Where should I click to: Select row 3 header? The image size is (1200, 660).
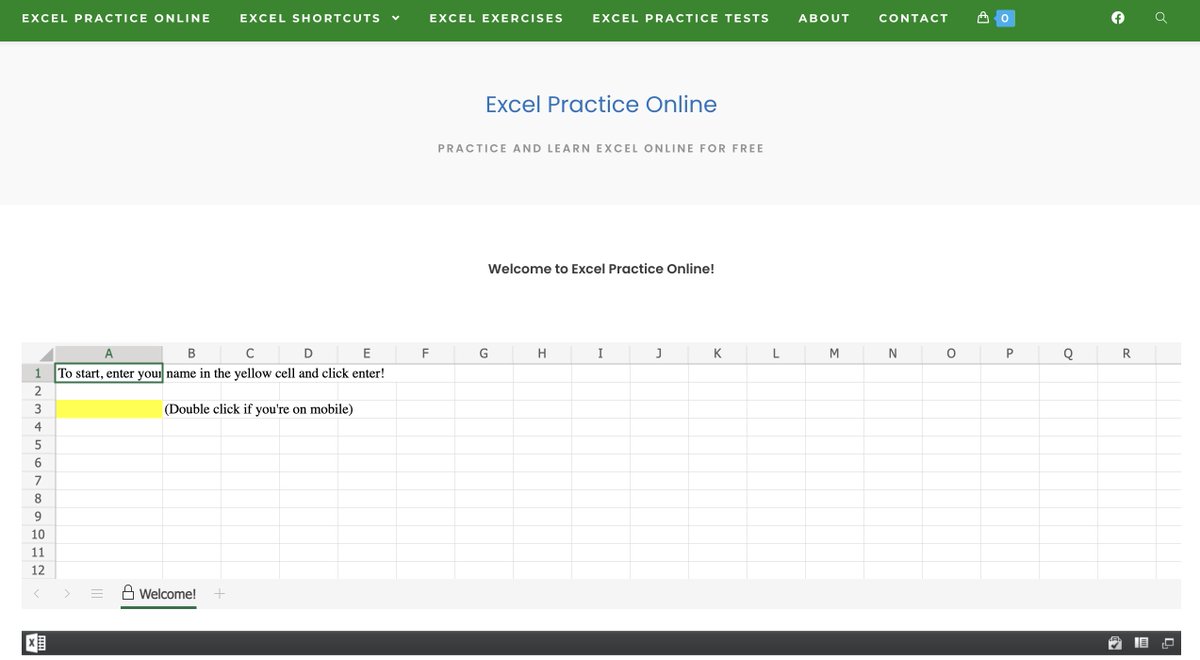tap(38, 409)
